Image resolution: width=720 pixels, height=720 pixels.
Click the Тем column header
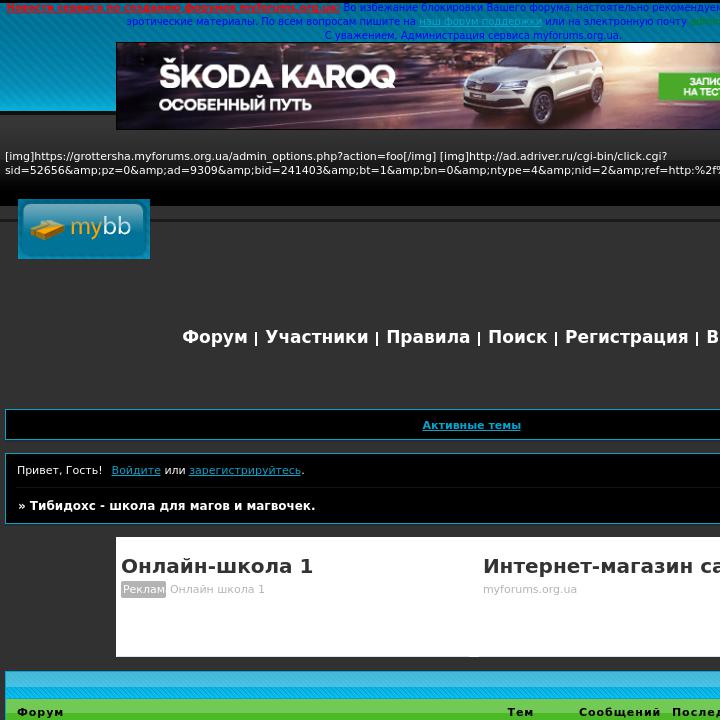click(x=520, y=712)
